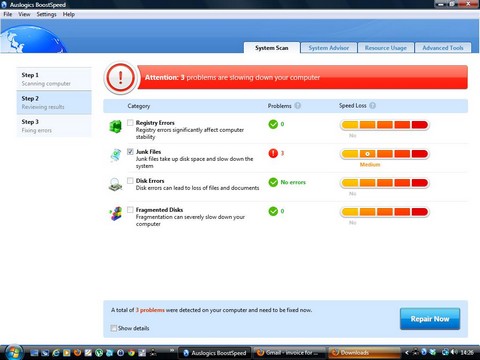Click red alert status icon for Junk Files
The height and width of the screenshot is (360, 480).
tap(273, 153)
